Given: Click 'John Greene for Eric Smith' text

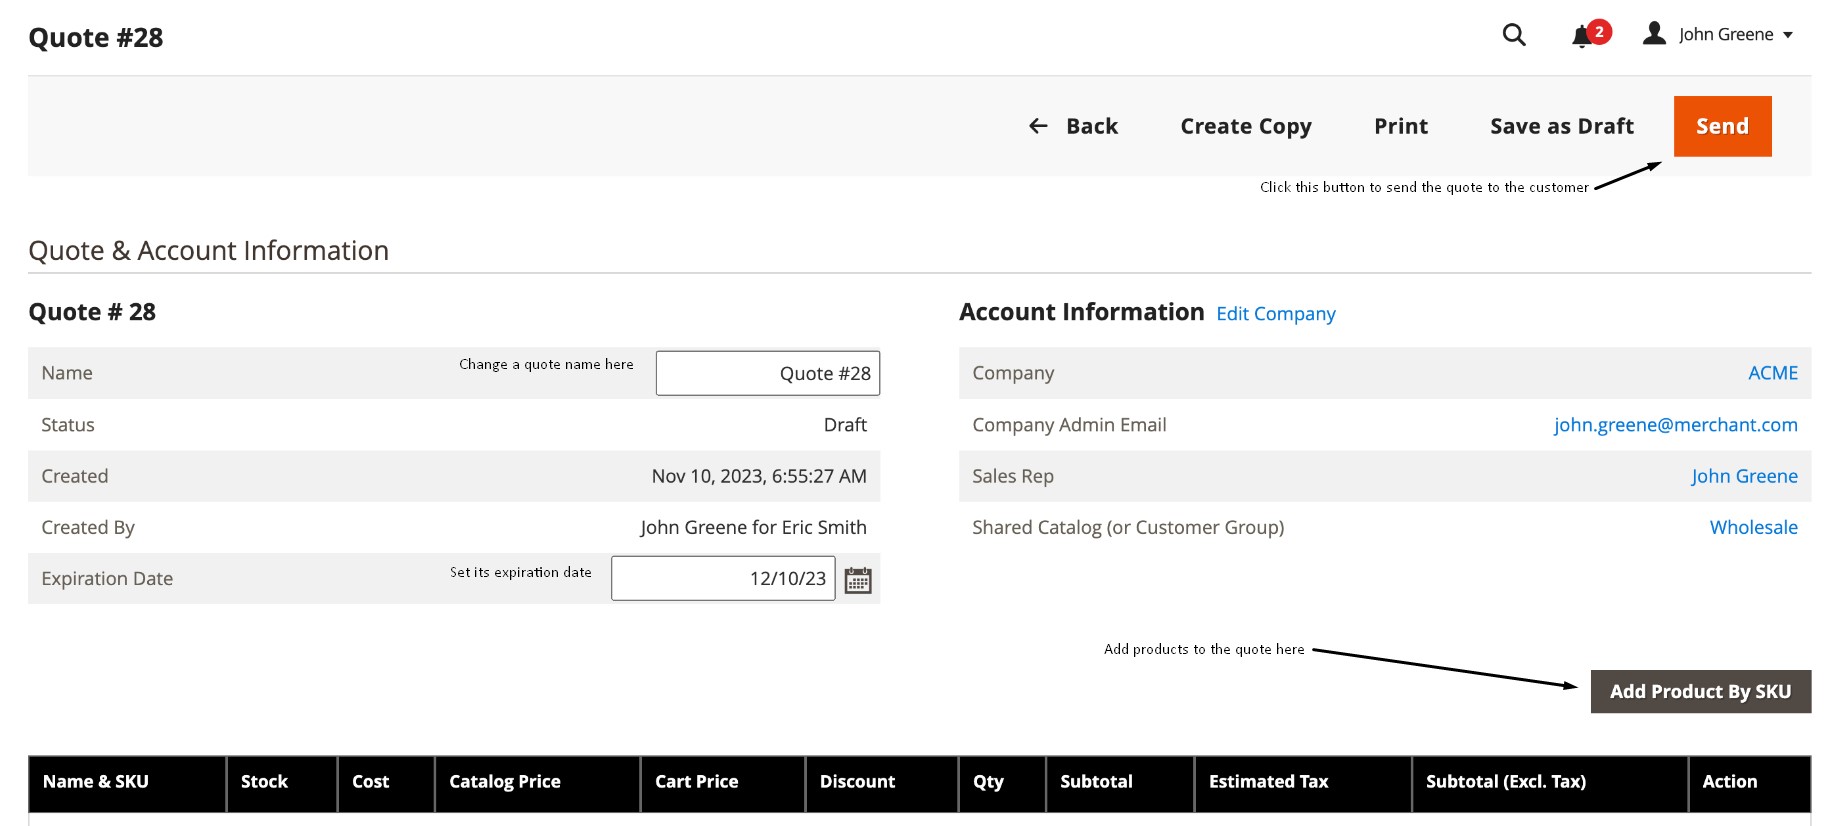Looking at the screenshot, I should tap(753, 527).
